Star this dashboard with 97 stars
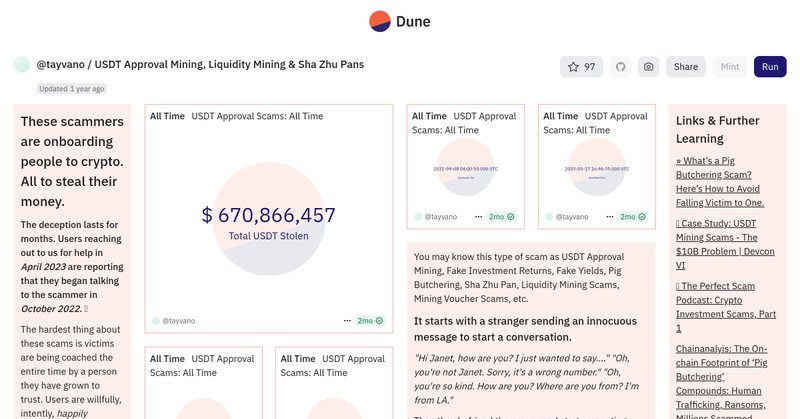The height and width of the screenshot is (419, 800). tap(581, 67)
